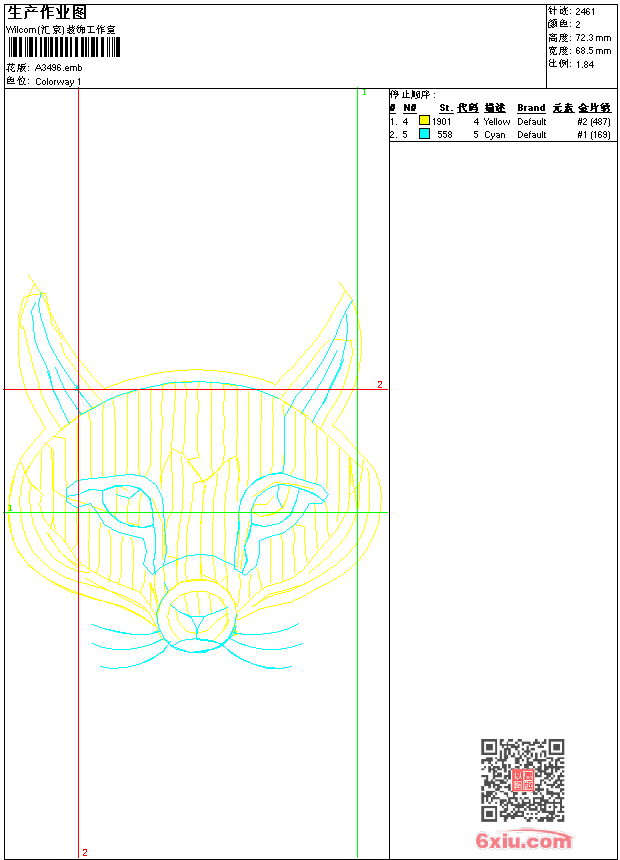Click the QR code image
This screenshot has width=620, height=860.
click(x=522, y=780)
